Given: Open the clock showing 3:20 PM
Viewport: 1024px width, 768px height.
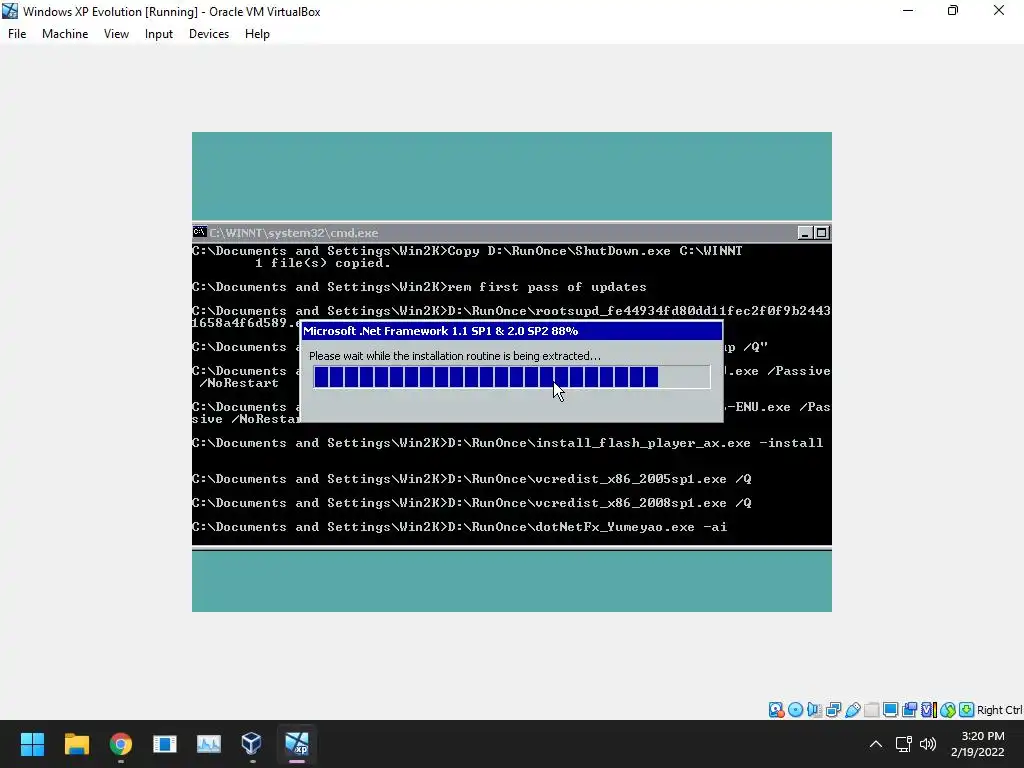Looking at the screenshot, I should (978, 744).
